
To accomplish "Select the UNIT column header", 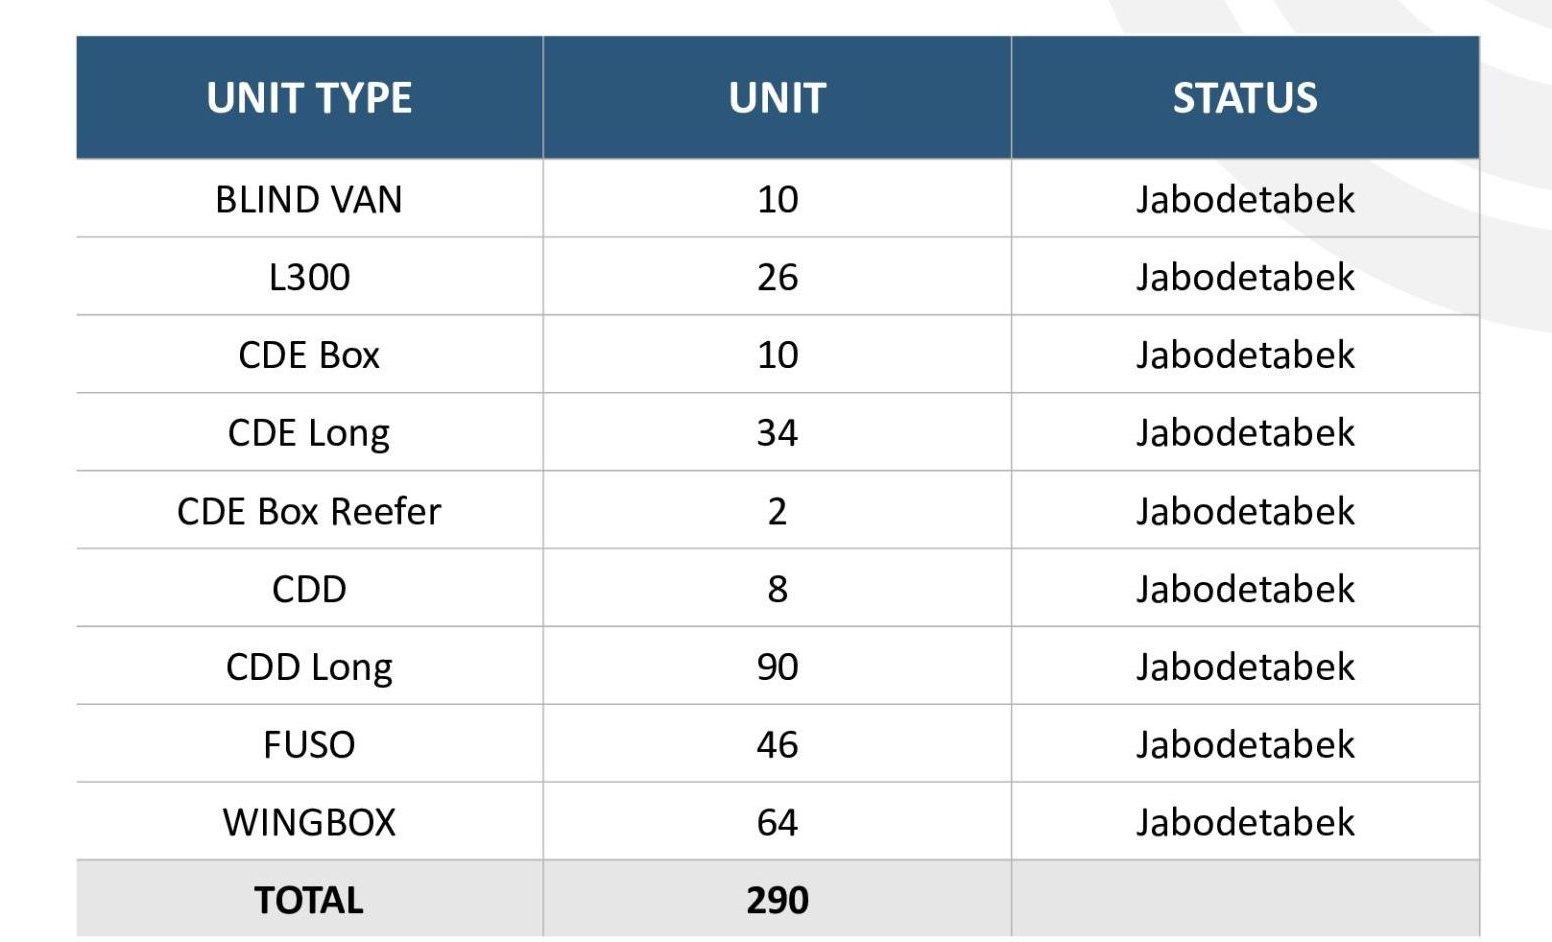I will pos(777,98).
